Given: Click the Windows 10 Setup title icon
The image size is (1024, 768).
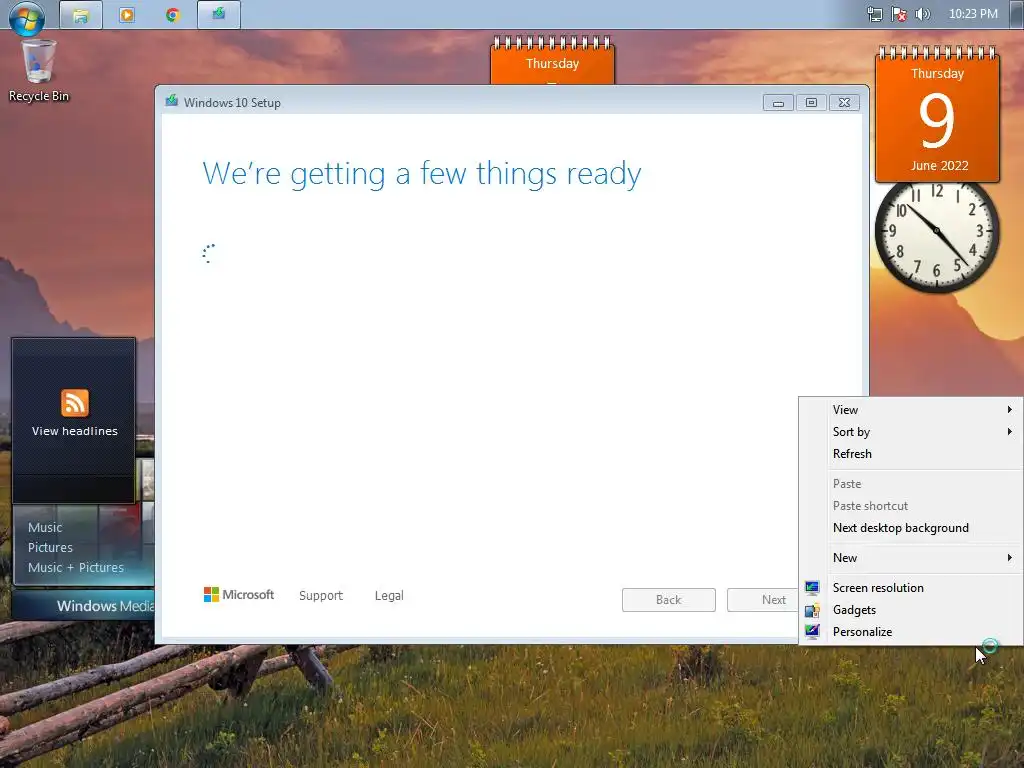Looking at the screenshot, I should point(172,101).
